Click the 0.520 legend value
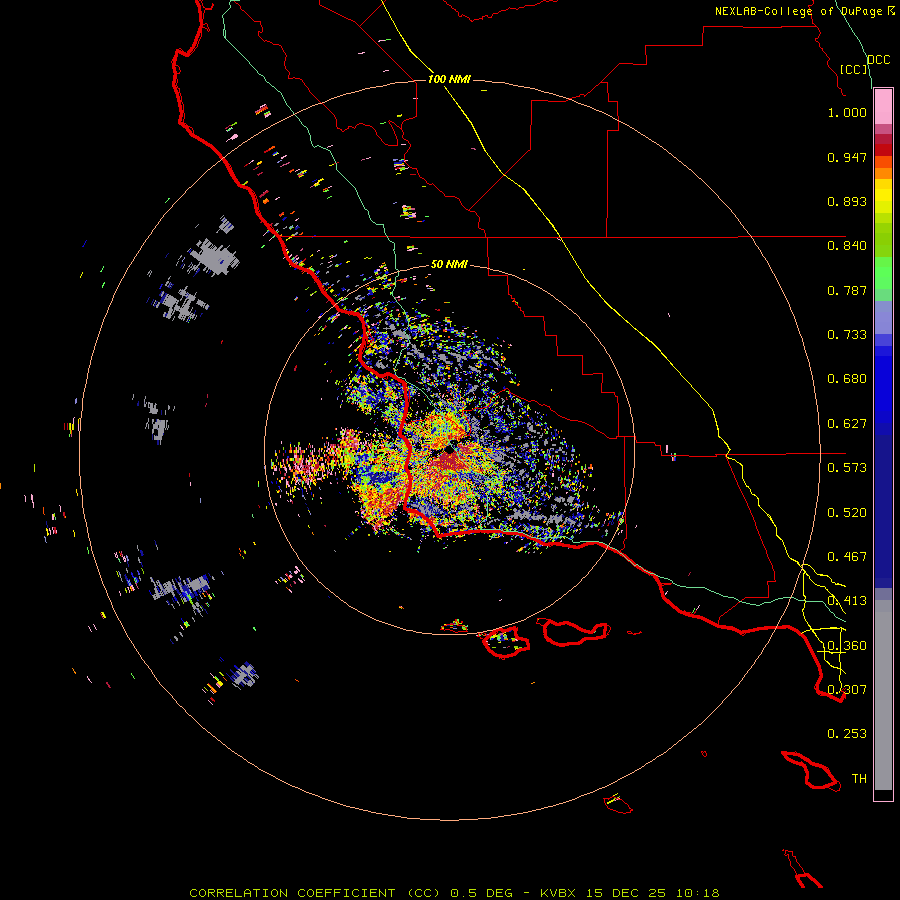900x900 pixels. click(x=847, y=513)
